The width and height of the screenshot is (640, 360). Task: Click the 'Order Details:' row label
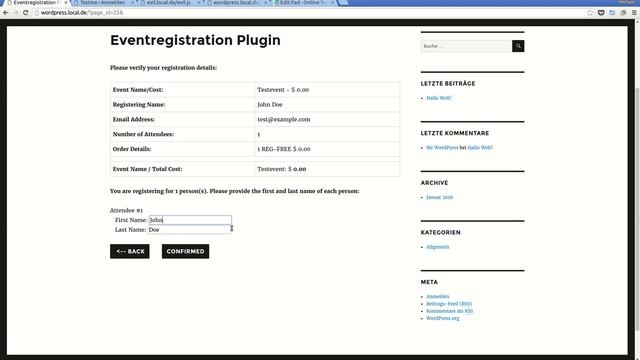132,149
